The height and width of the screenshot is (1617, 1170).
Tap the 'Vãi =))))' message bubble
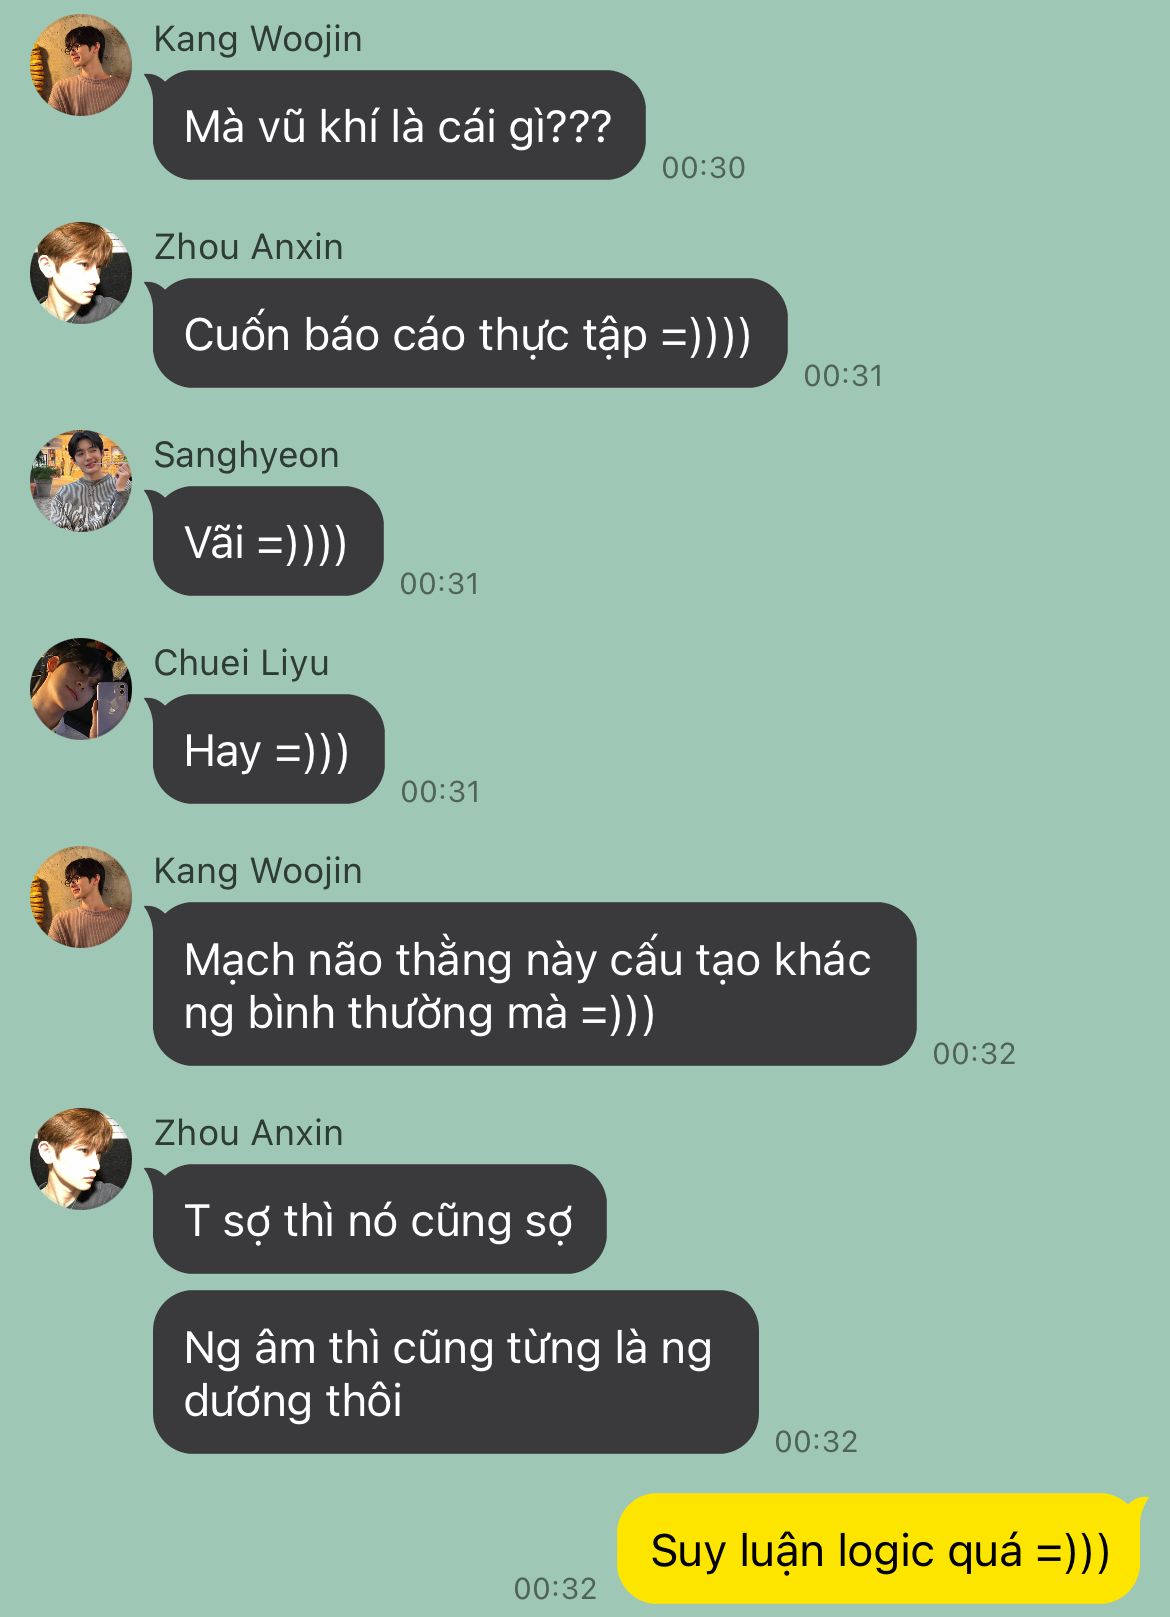(x=266, y=541)
